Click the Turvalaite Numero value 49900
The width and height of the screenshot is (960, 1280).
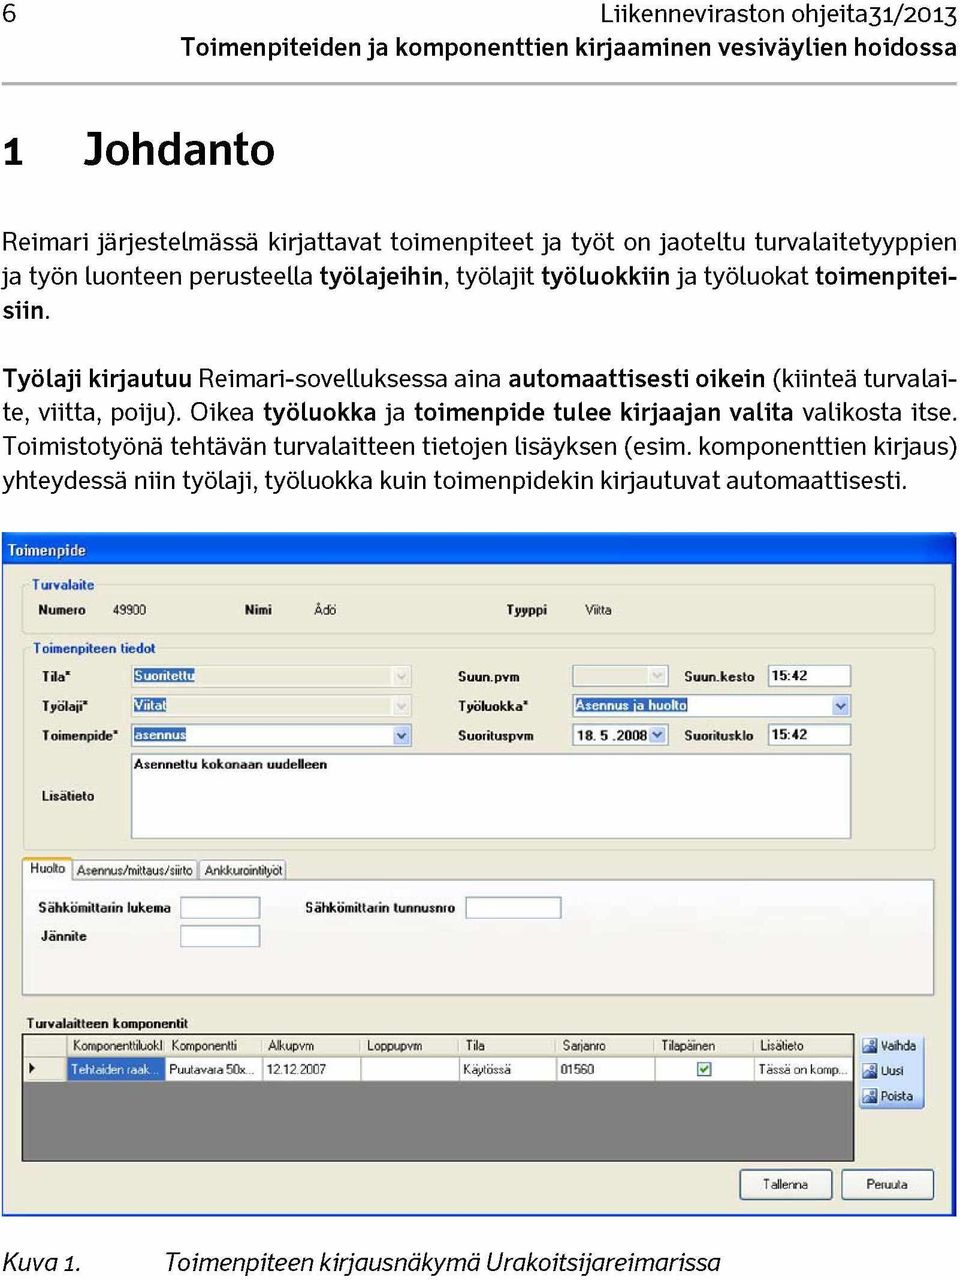[x=129, y=610]
